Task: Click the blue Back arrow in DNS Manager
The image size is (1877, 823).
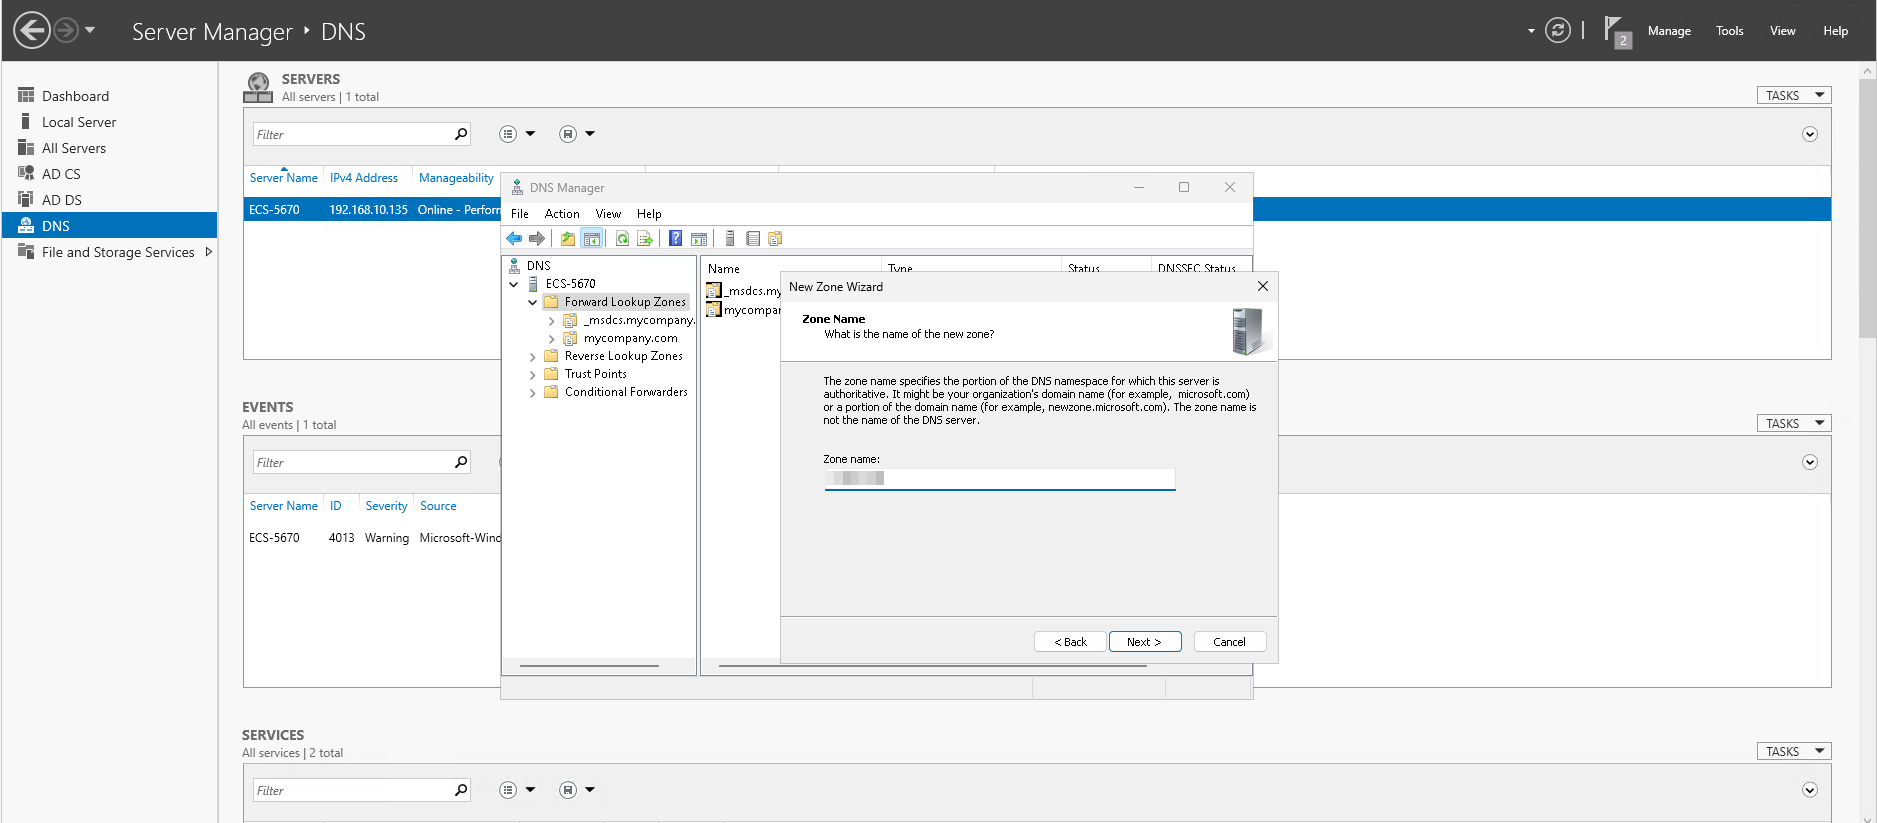Action: pos(514,239)
